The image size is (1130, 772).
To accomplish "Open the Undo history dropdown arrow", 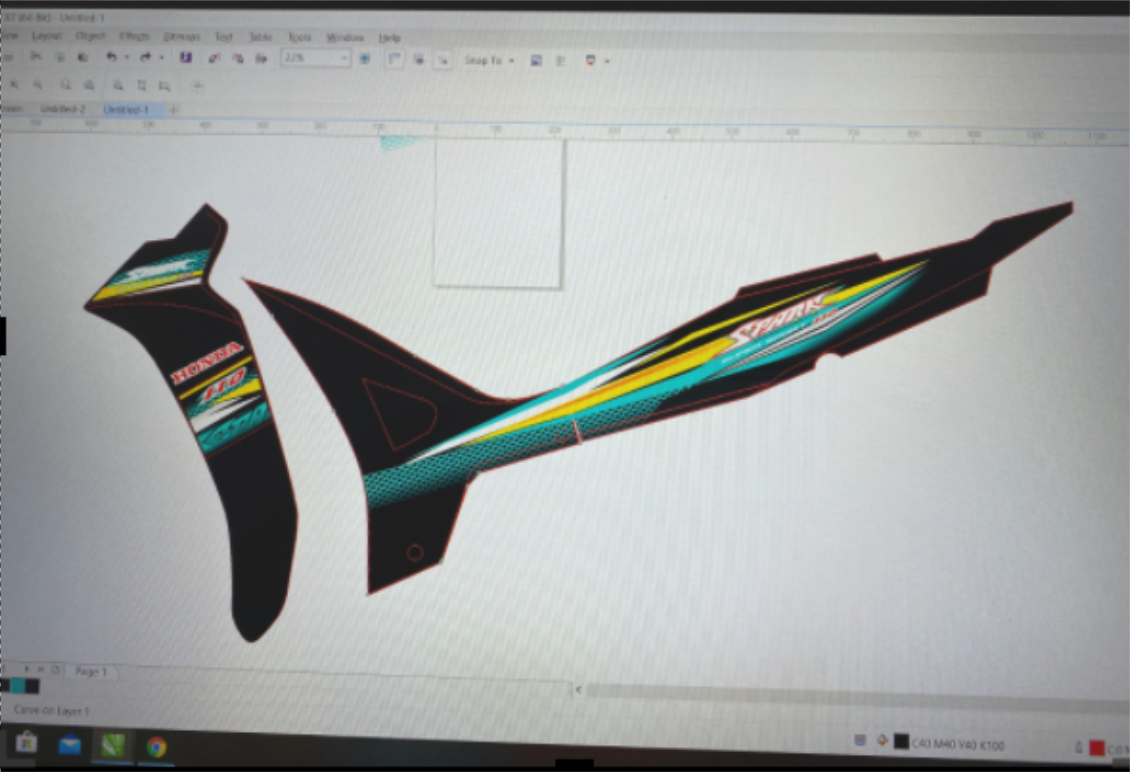I will click(126, 57).
